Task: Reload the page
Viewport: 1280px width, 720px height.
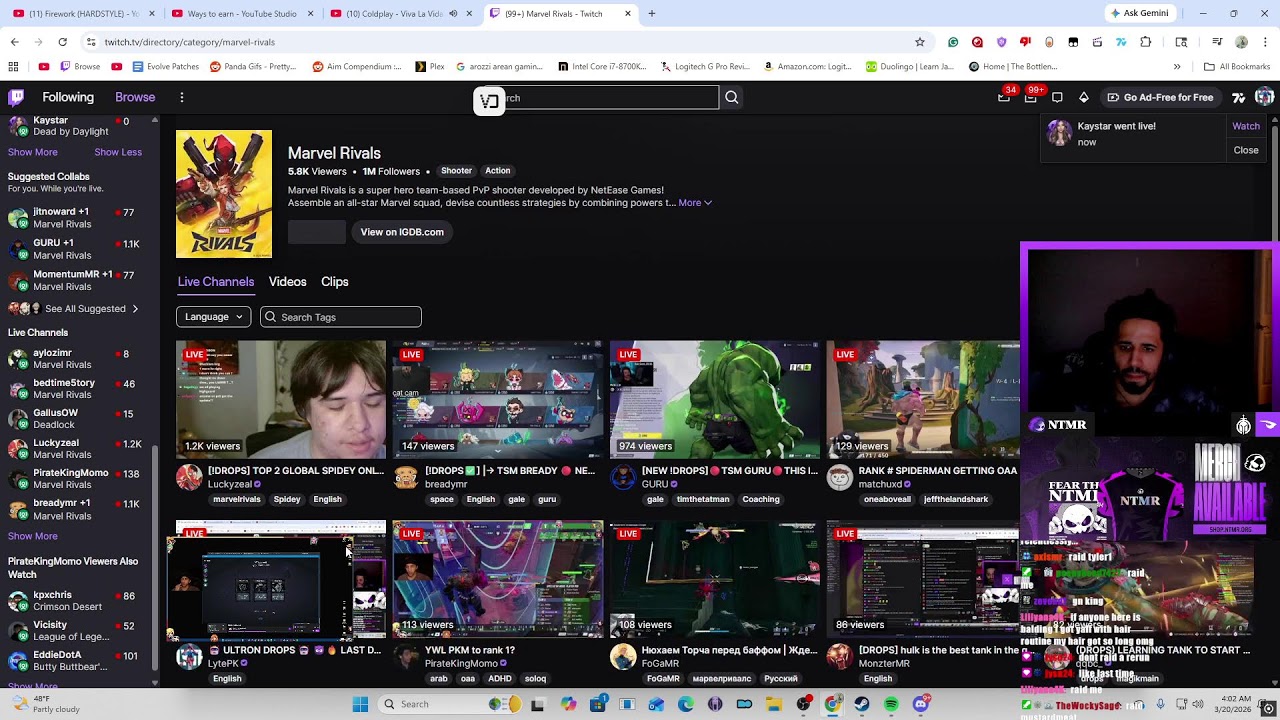Action: (x=62, y=42)
